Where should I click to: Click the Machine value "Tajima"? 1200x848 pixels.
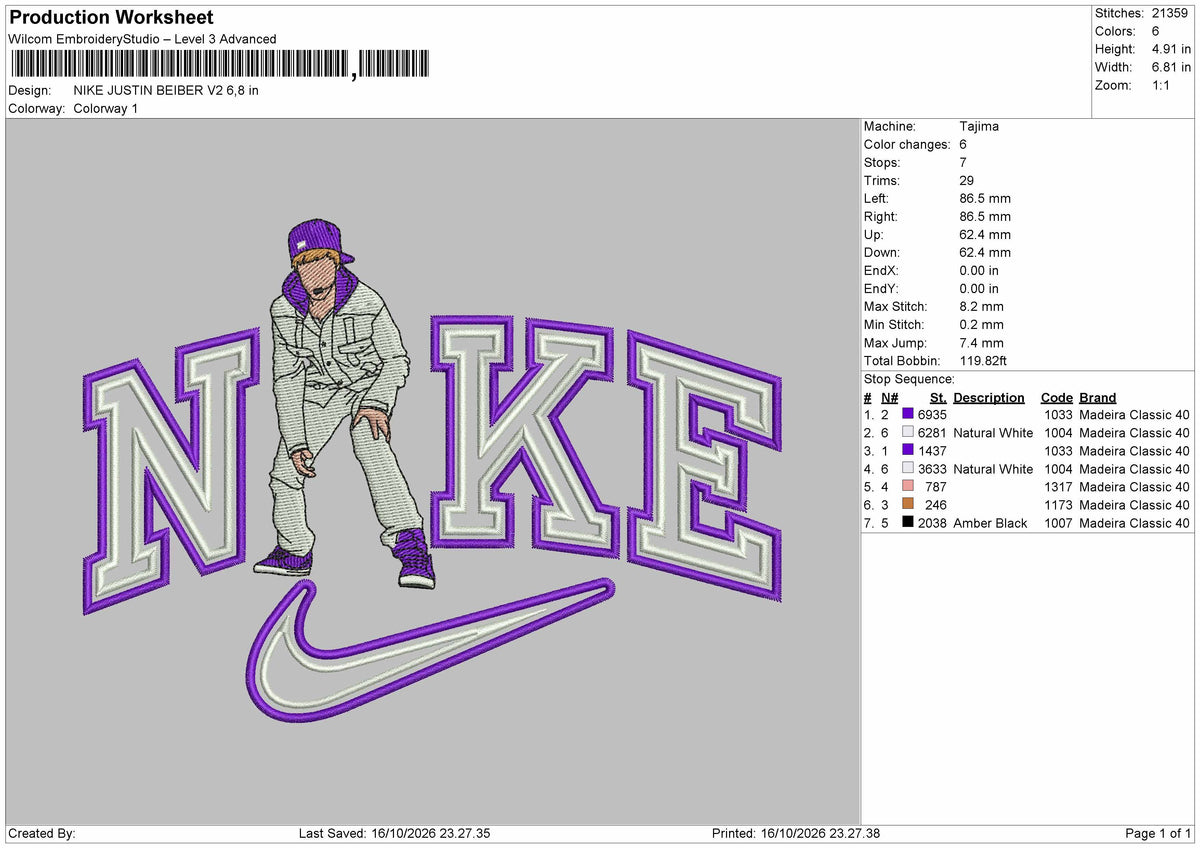[979, 126]
